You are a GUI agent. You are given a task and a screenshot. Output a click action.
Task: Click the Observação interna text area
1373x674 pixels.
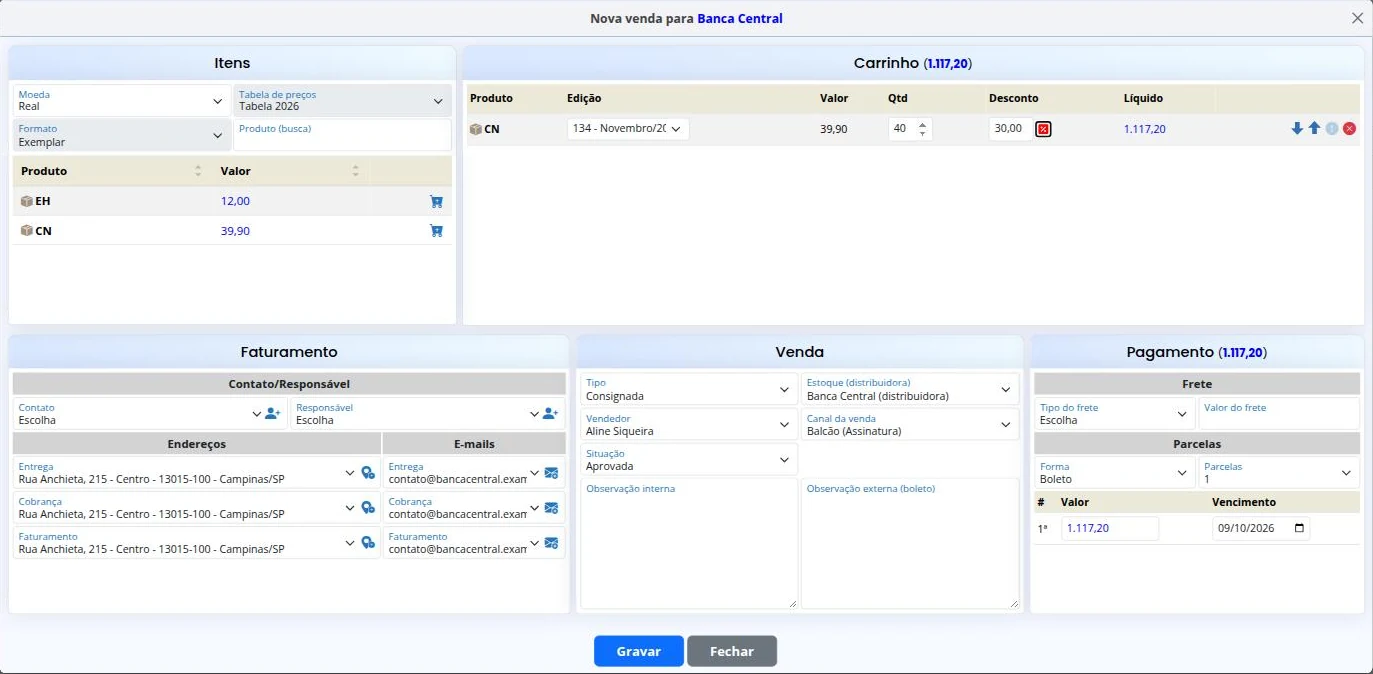[689, 543]
